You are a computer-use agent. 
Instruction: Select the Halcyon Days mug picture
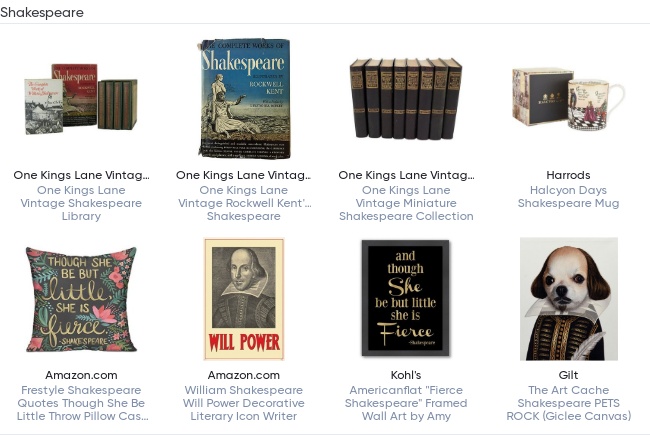point(568,98)
